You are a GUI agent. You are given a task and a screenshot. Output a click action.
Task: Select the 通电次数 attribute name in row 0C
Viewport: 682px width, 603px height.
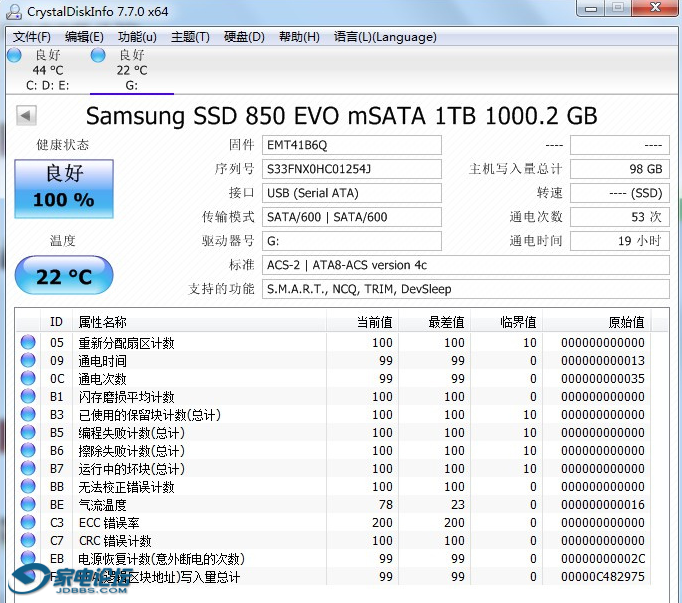pyautogui.click(x=103, y=379)
